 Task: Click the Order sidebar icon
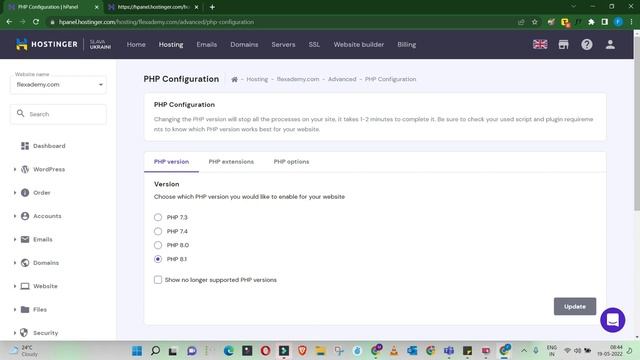coord(25,192)
